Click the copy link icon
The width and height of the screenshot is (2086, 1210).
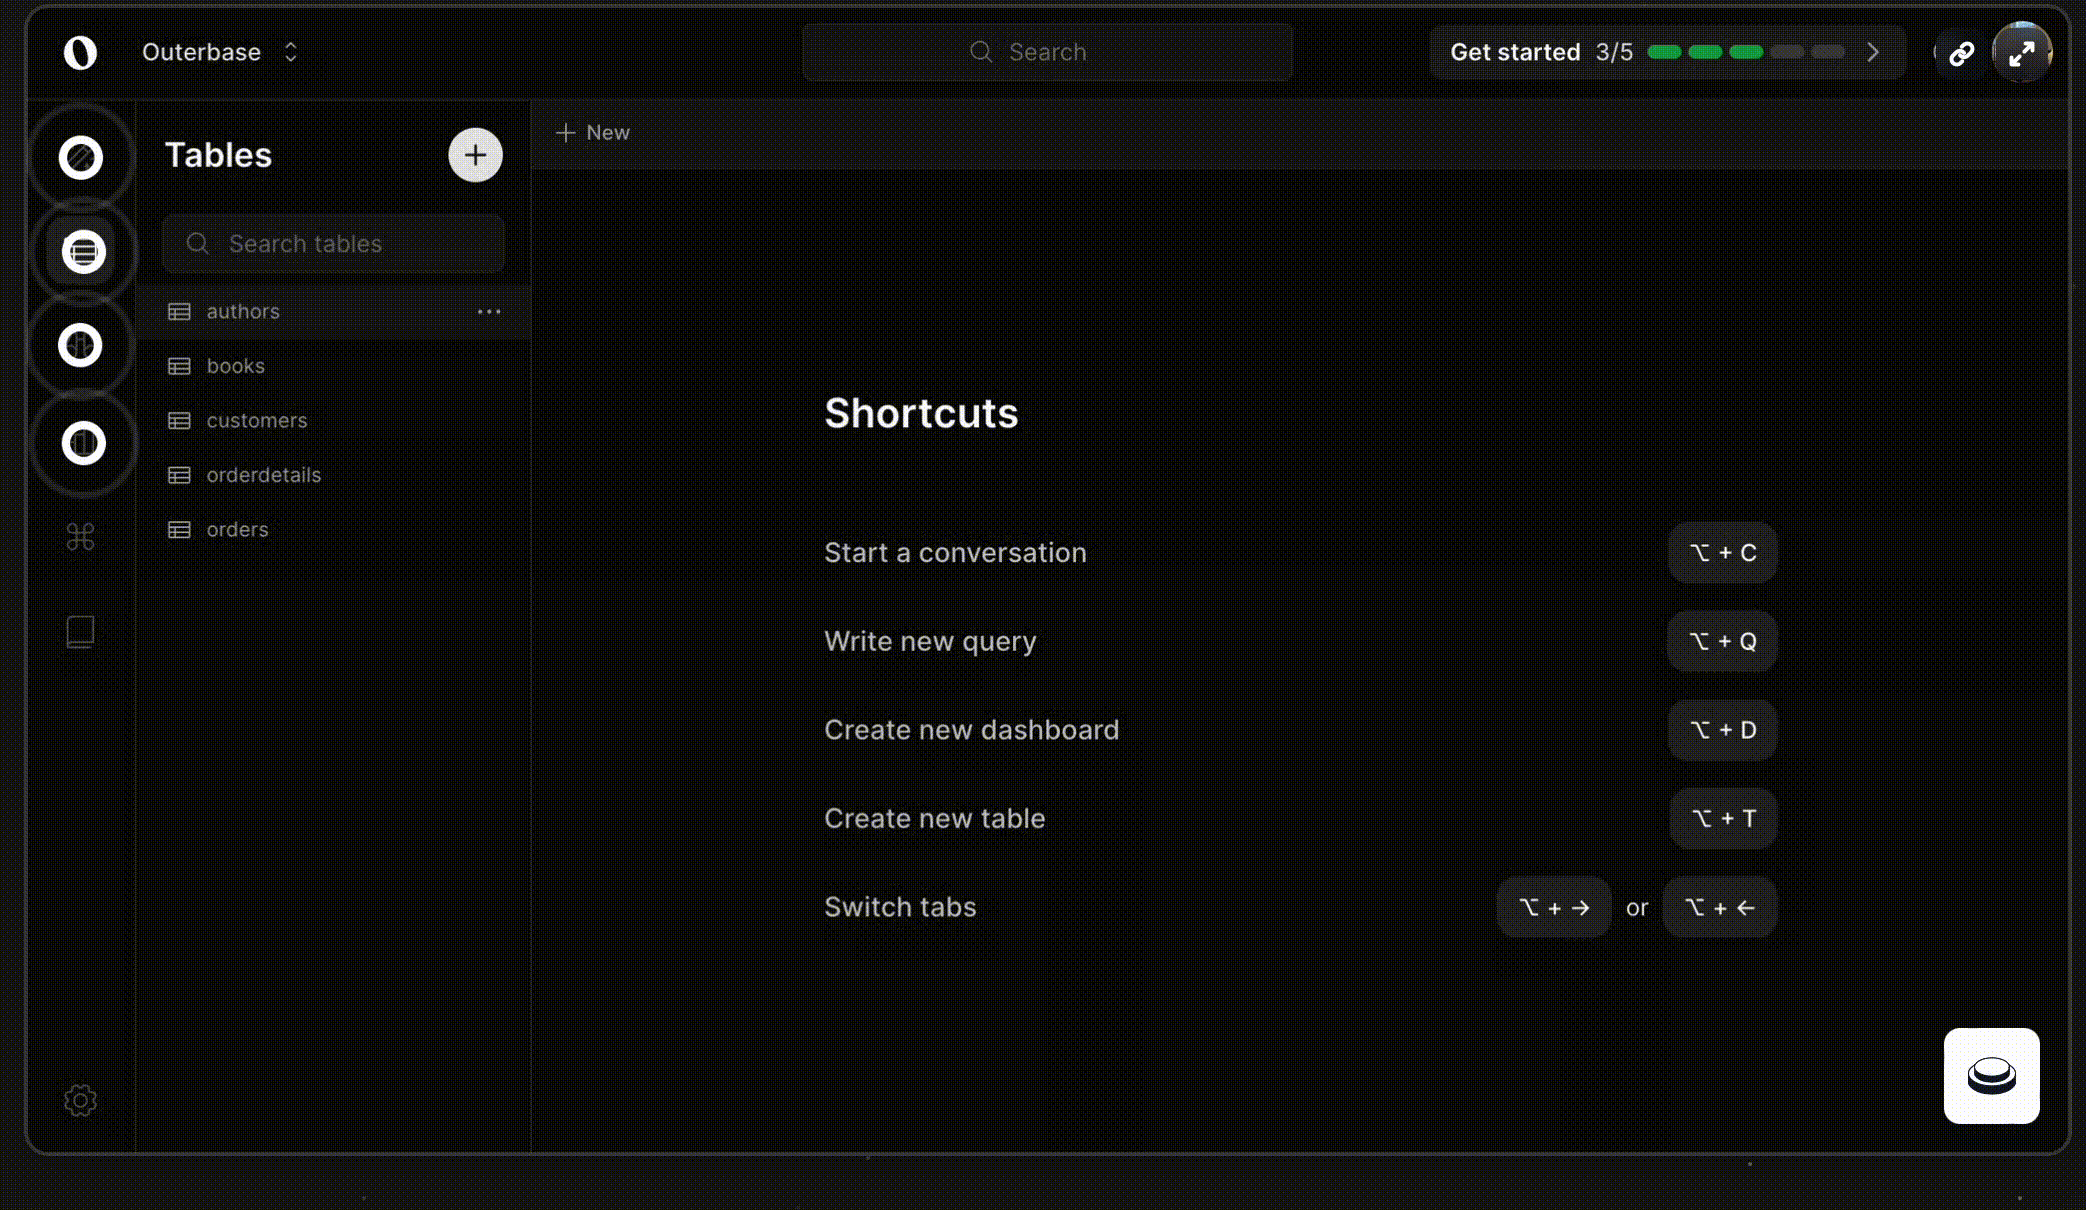1961,53
